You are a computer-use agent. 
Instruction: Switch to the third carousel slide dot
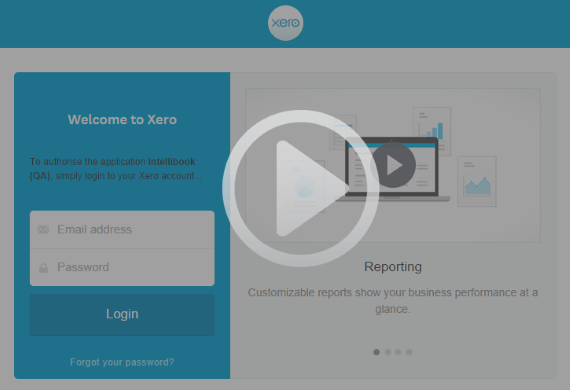pos(398,352)
